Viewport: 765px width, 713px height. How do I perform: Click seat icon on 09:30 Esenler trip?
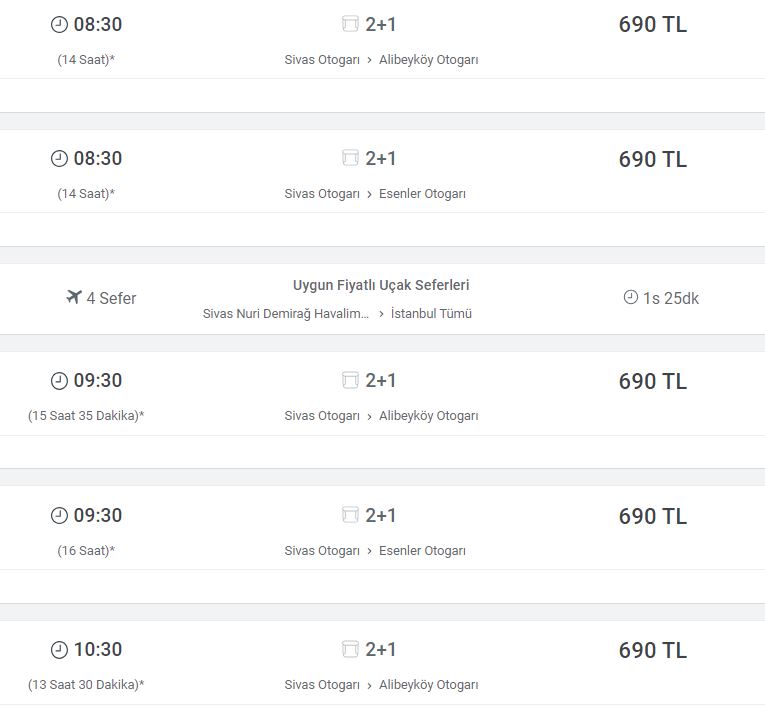click(x=350, y=515)
